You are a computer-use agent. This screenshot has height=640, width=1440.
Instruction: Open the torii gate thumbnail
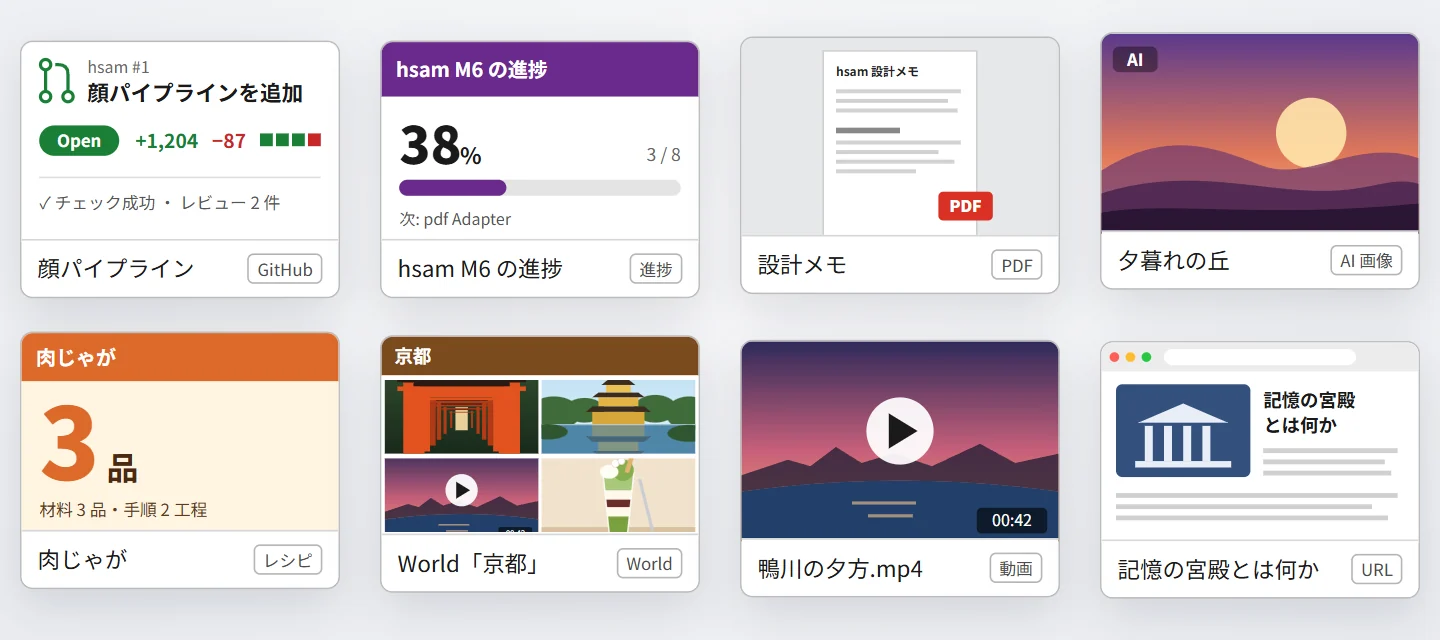tap(462, 417)
